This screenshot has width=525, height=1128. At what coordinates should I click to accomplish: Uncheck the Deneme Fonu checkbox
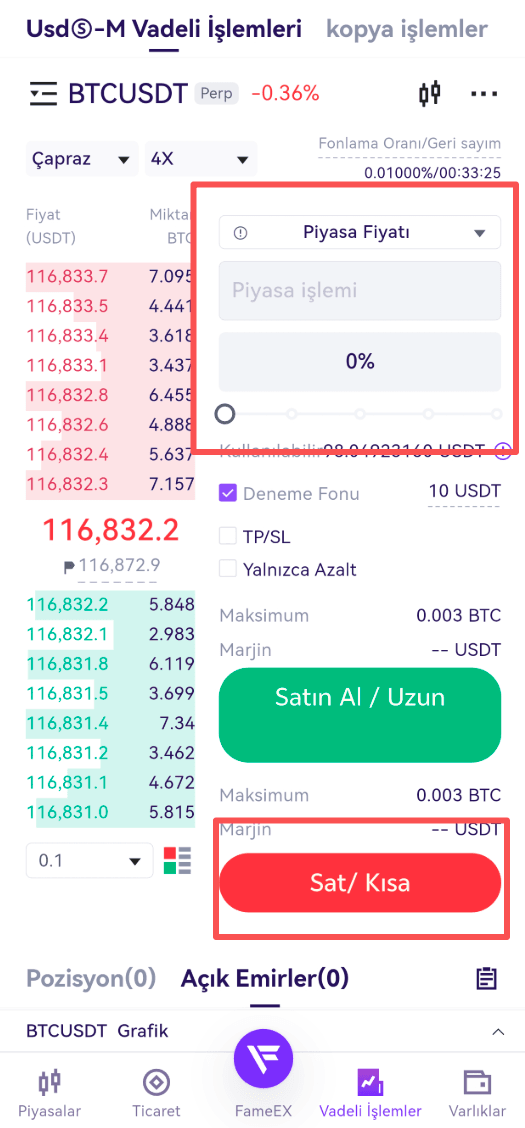228,494
